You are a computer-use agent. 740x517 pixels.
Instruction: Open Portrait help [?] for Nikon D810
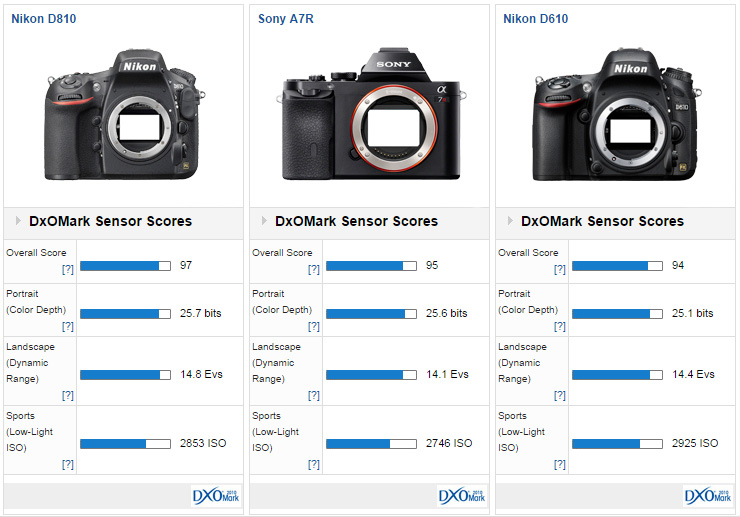[68, 326]
